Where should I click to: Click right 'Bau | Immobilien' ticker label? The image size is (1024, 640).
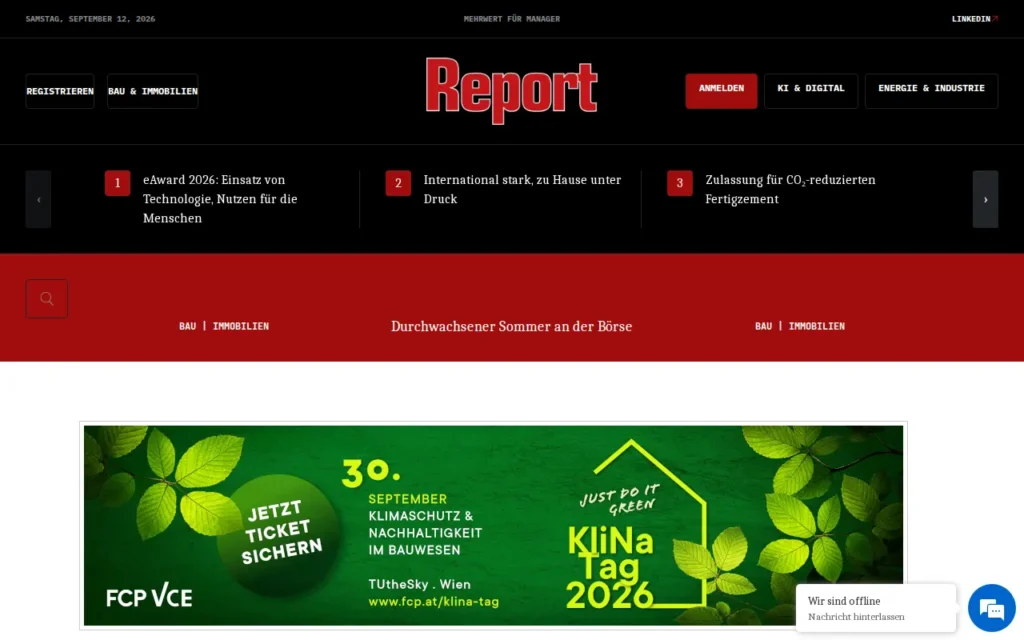point(800,326)
